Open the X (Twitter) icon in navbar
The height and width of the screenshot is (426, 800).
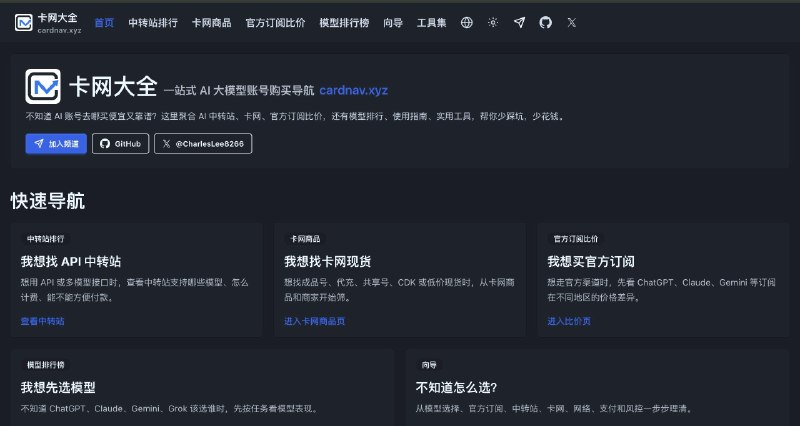click(572, 22)
